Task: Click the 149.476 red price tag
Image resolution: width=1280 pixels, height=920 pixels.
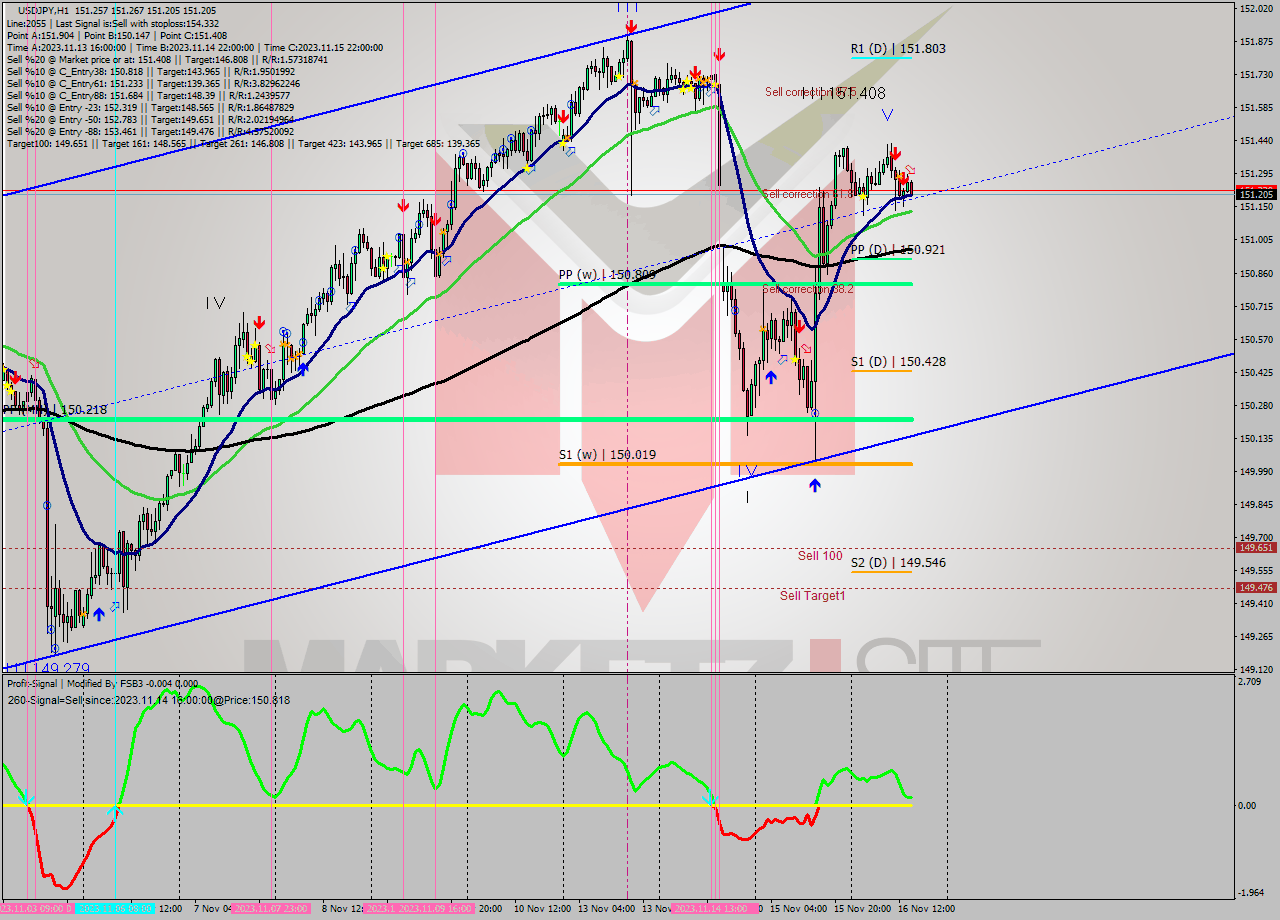Action: (x=1255, y=588)
